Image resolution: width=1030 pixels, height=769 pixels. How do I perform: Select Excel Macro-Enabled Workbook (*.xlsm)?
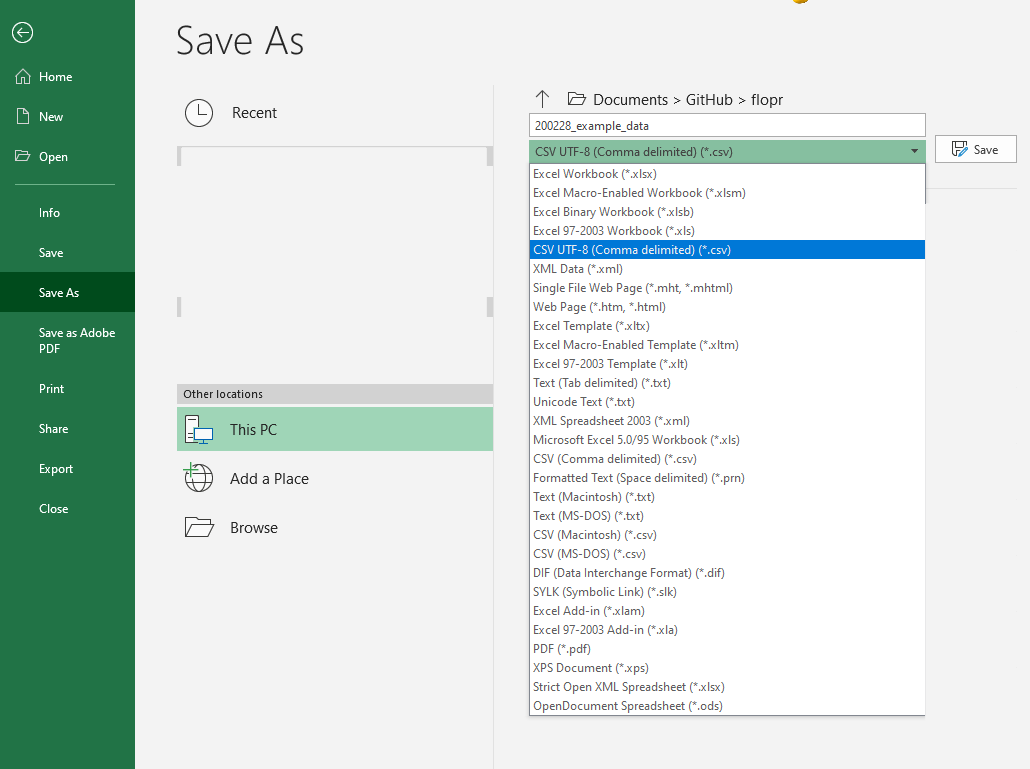[x=727, y=193]
